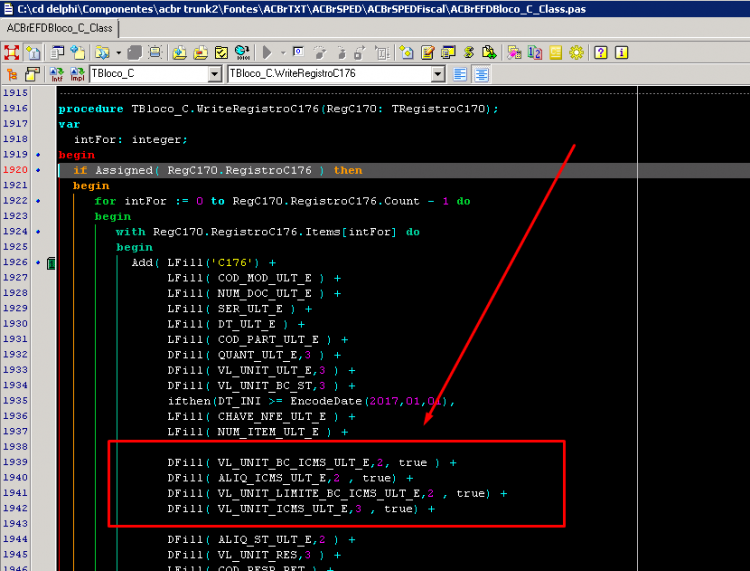
Task: Expand the procedure list dropdown arrow
Action: (438, 74)
